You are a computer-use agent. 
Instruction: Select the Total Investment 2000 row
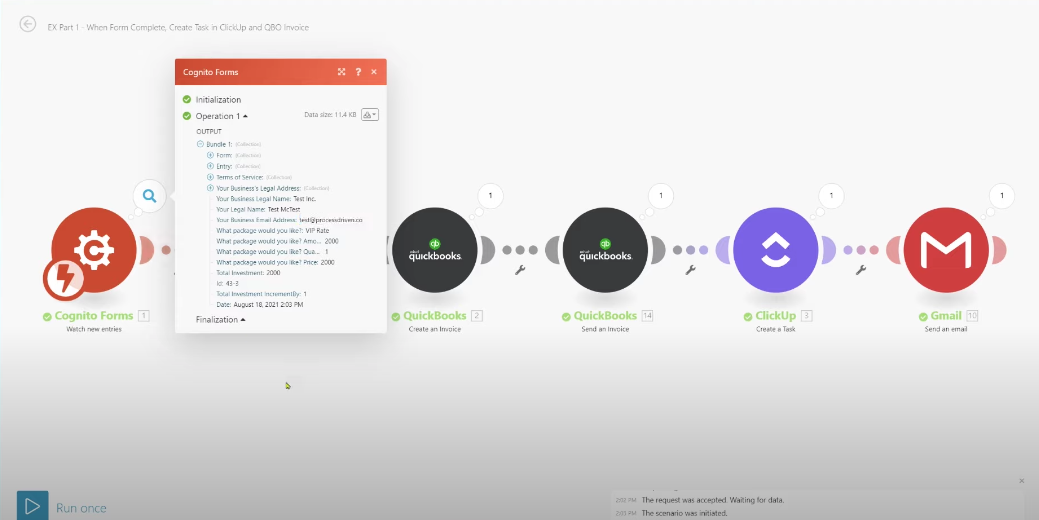point(248,273)
